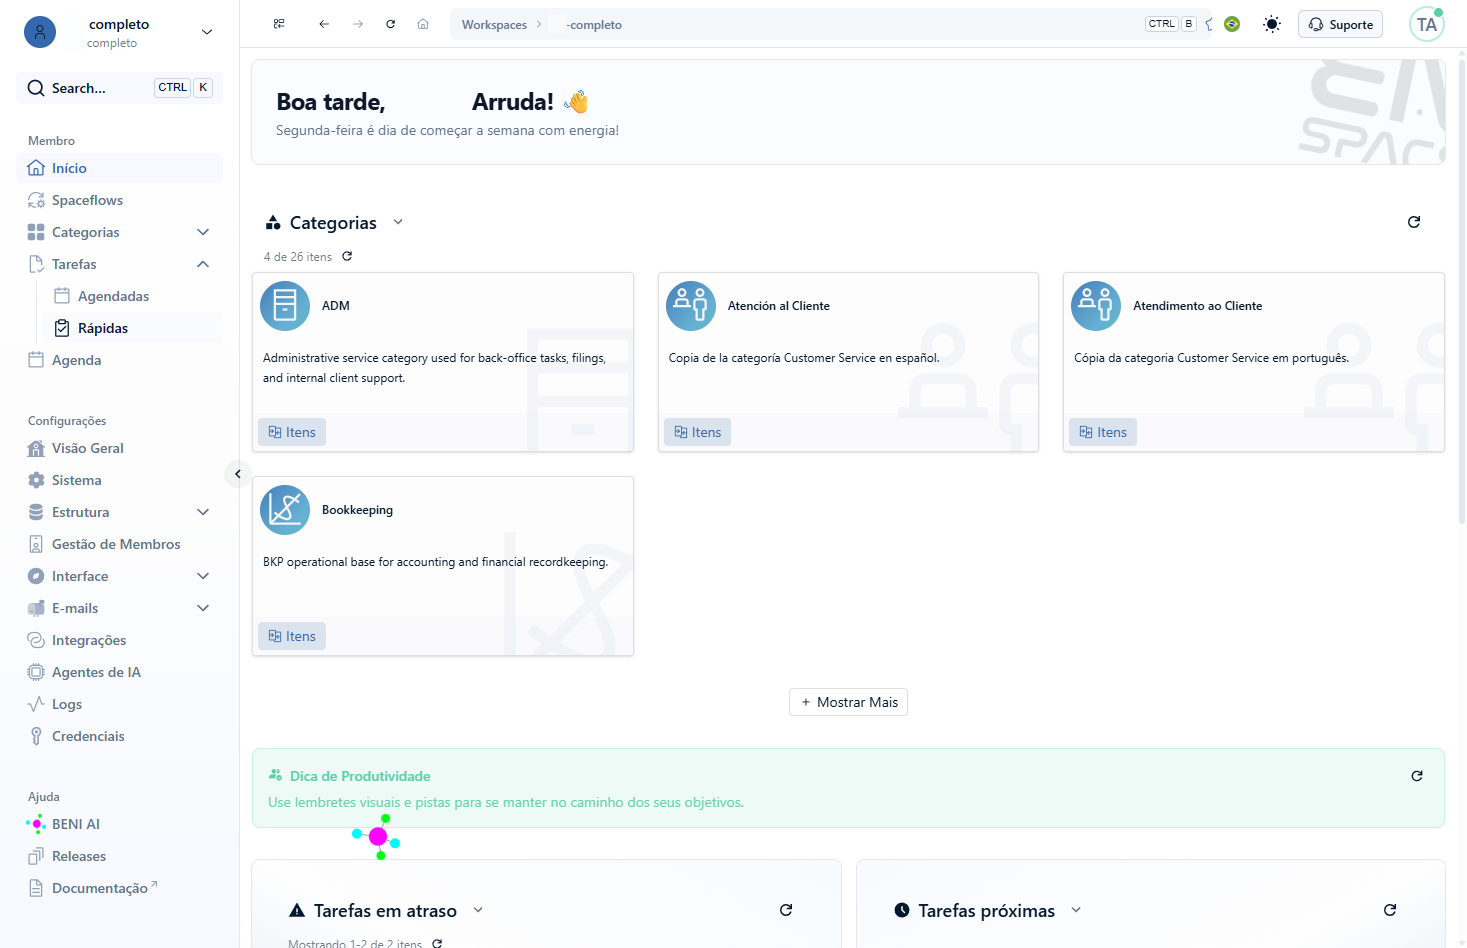Open the Tarefas próximas dropdown chevron
The width and height of the screenshot is (1467, 948).
click(1076, 910)
